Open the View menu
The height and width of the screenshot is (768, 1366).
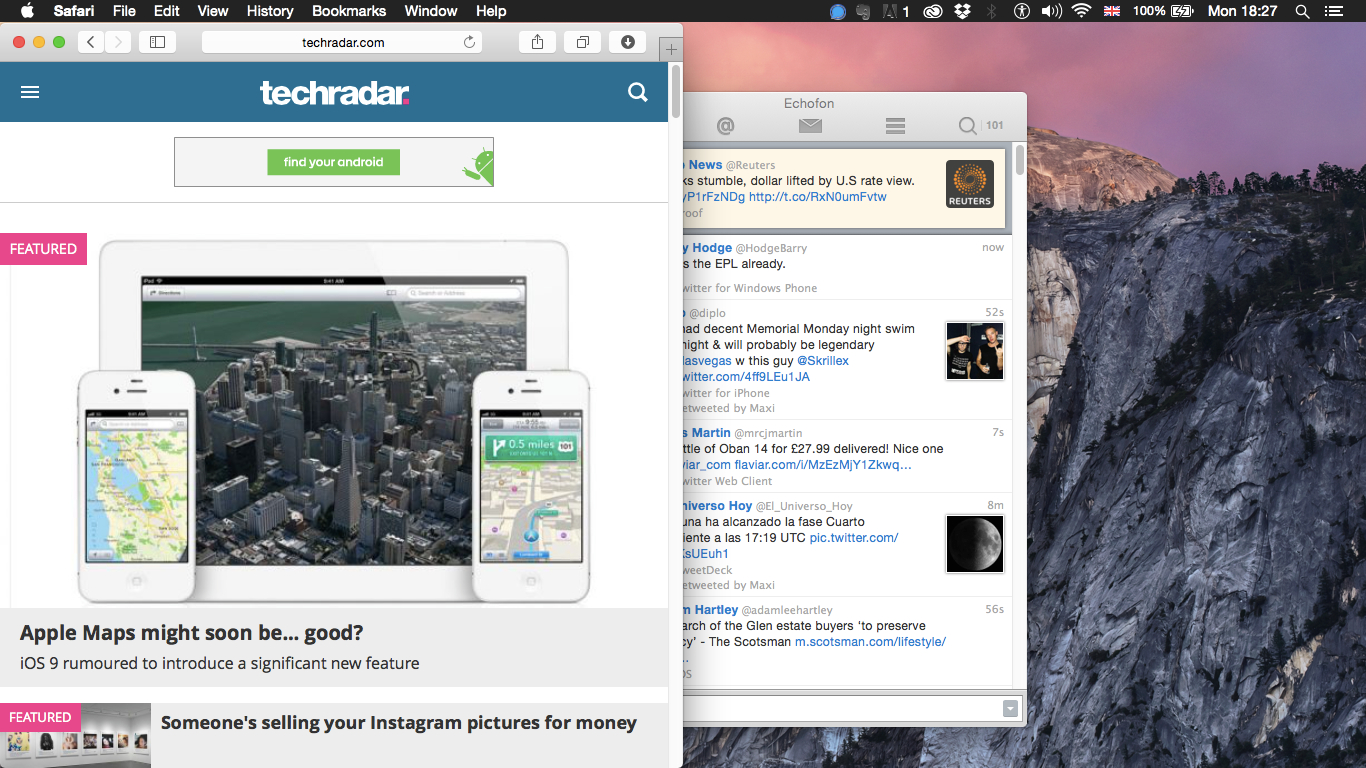(x=213, y=11)
